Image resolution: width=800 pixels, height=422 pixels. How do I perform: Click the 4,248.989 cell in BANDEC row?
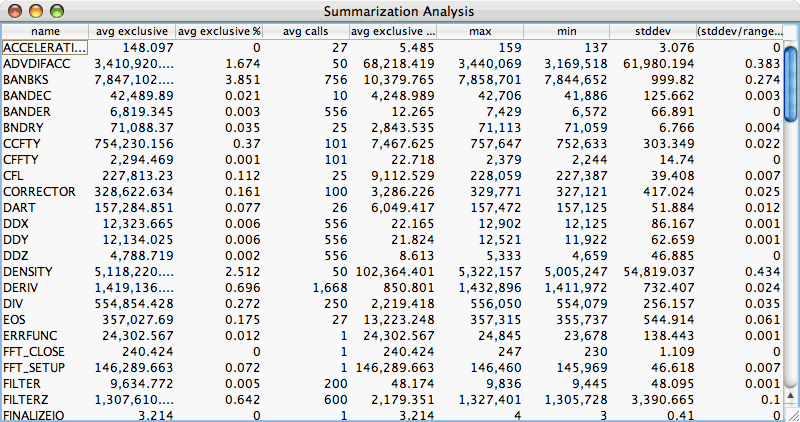pyautogui.click(x=403, y=95)
